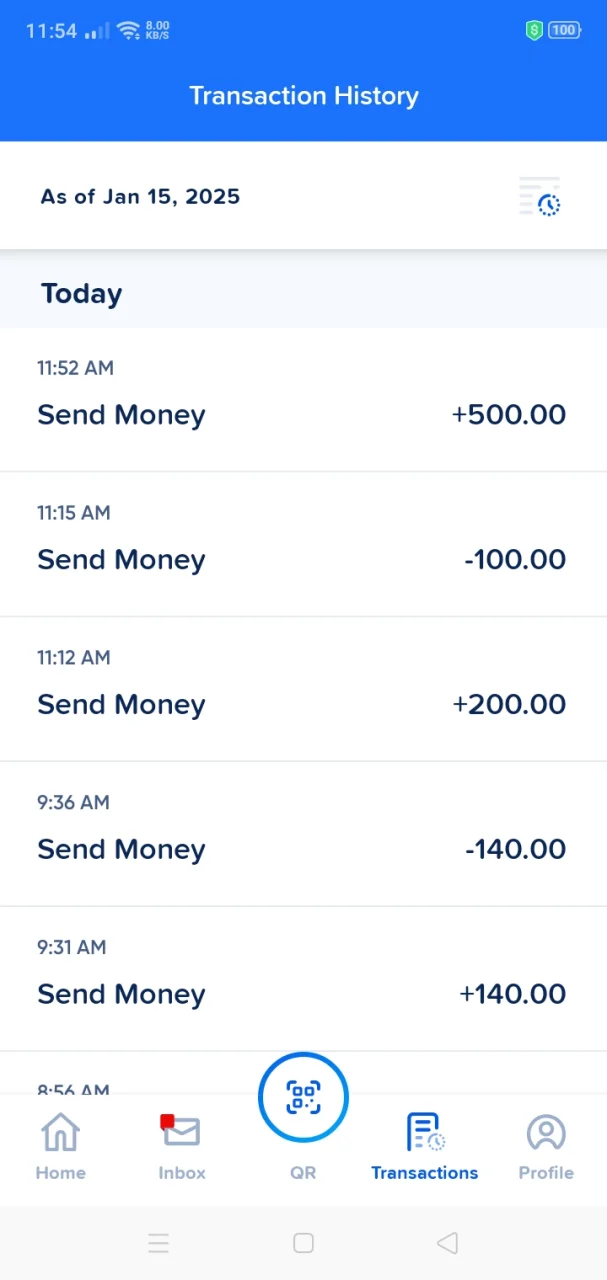
Task: Select the Transactions icon in bottom bar
Action: click(x=425, y=1132)
